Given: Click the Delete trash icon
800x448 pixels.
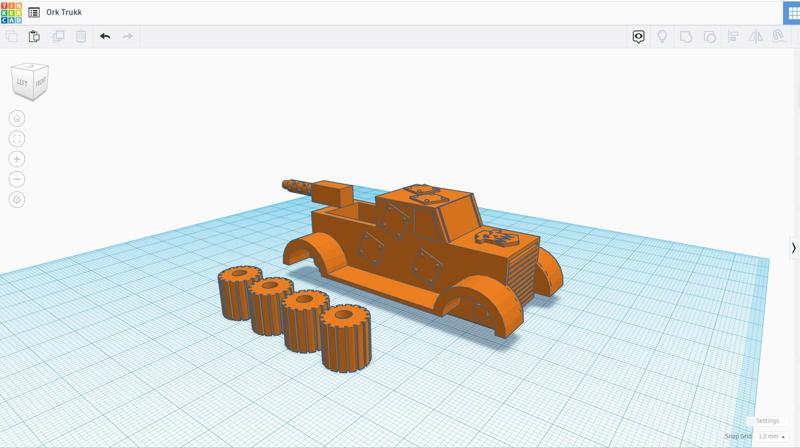Looking at the screenshot, I should pos(81,36).
